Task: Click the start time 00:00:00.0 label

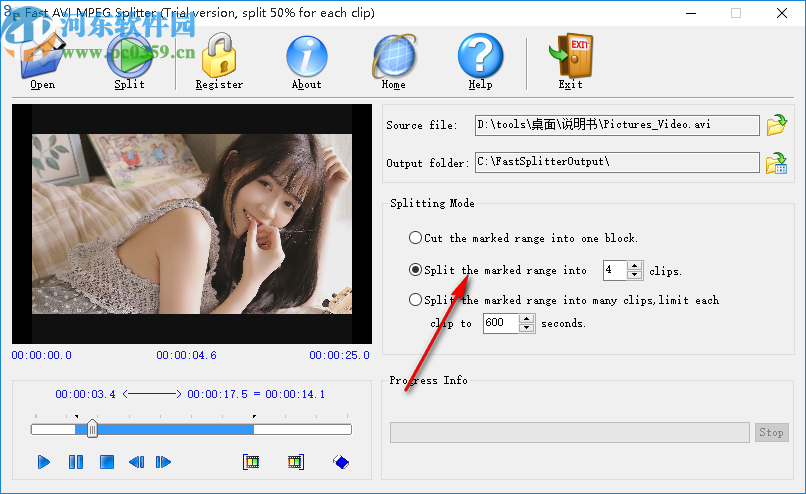Action: (42, 355)
